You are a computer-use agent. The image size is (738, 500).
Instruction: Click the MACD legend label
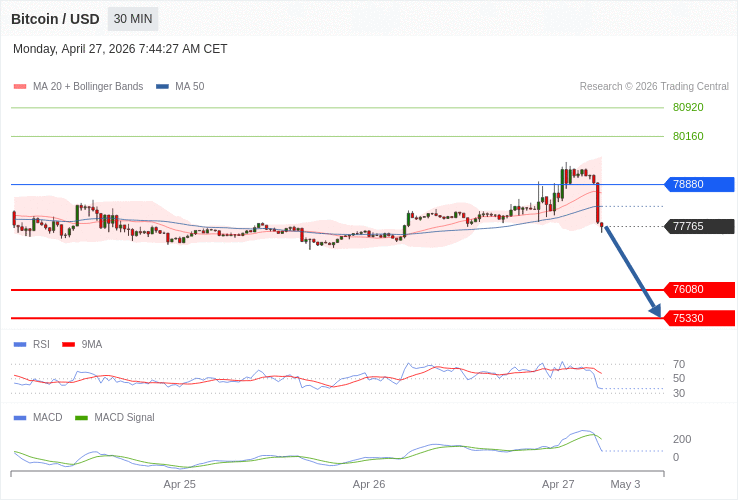(x=48, y=418)
